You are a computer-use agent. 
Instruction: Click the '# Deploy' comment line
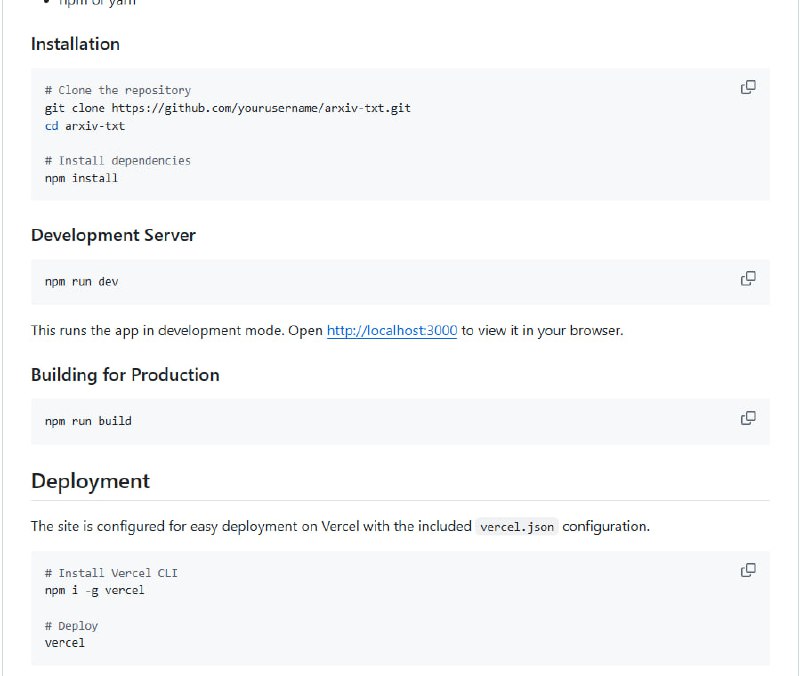[71, 626]
